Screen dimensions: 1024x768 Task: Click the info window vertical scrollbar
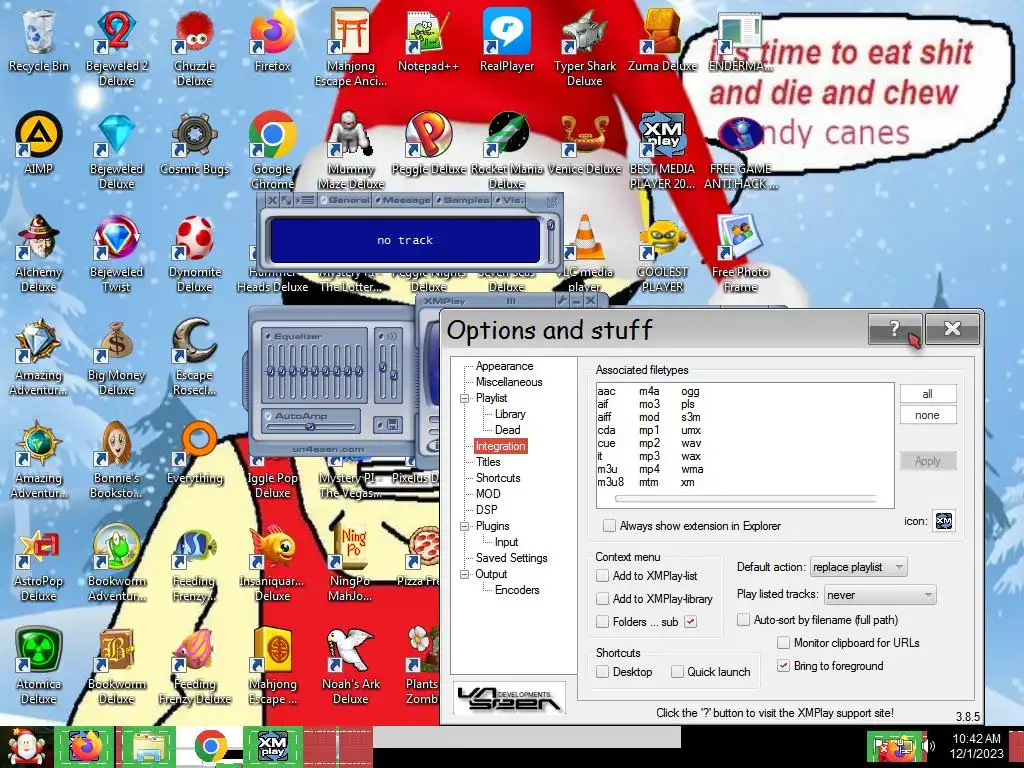pos(551,240)
